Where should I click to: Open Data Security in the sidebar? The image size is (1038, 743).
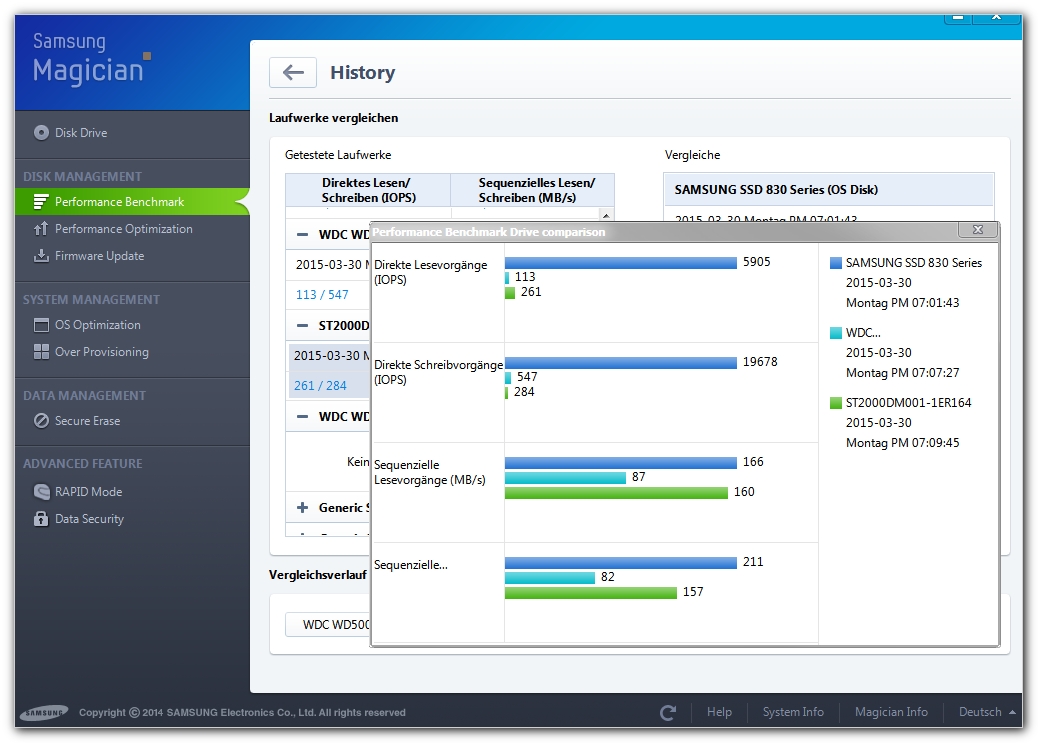89,519
